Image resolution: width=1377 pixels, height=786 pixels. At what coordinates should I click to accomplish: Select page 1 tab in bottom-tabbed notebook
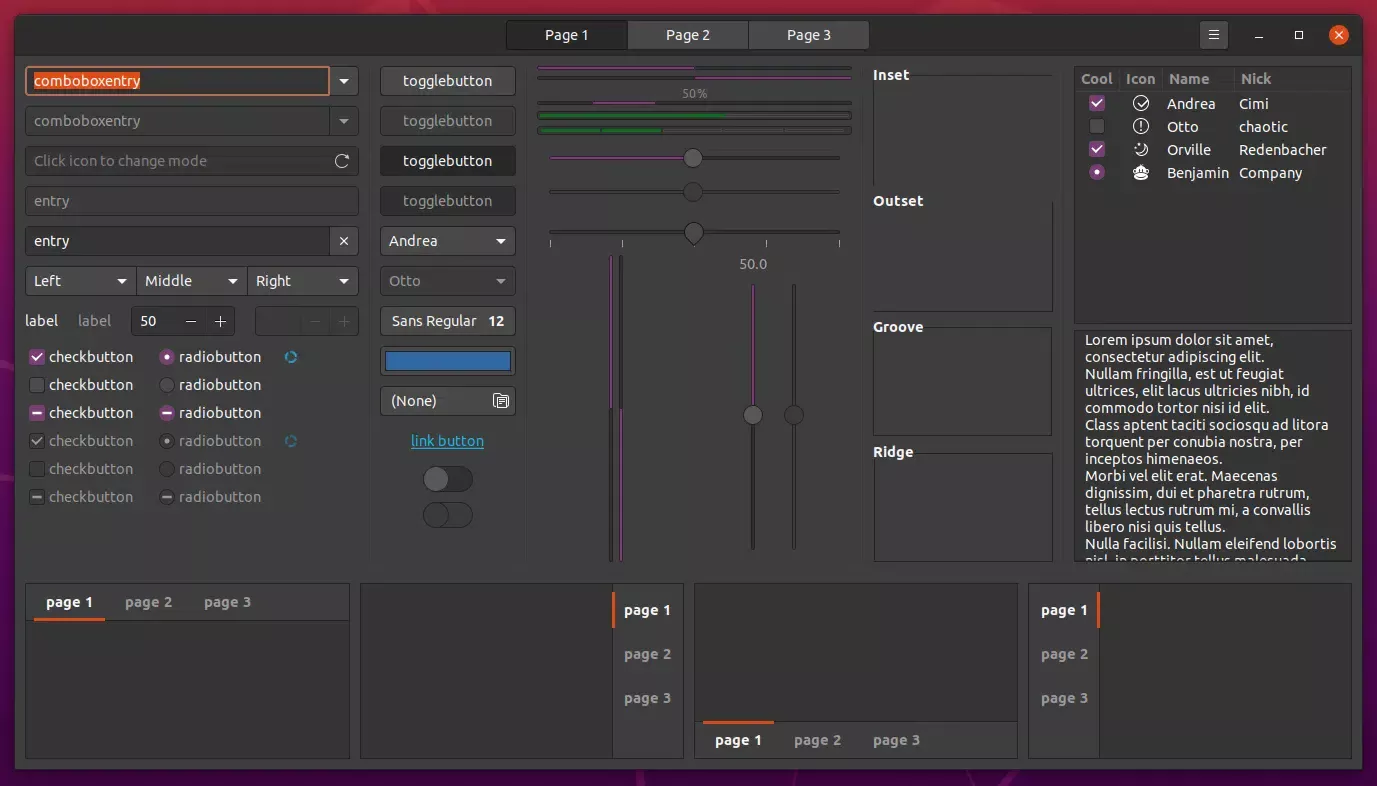point(738,740)
